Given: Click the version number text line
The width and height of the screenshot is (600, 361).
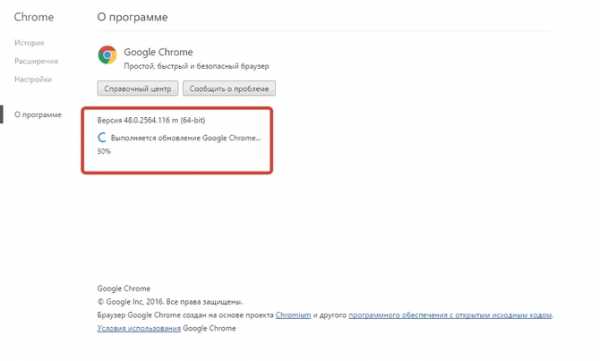Looking at the screenshot, I should [x=151, y=120].
